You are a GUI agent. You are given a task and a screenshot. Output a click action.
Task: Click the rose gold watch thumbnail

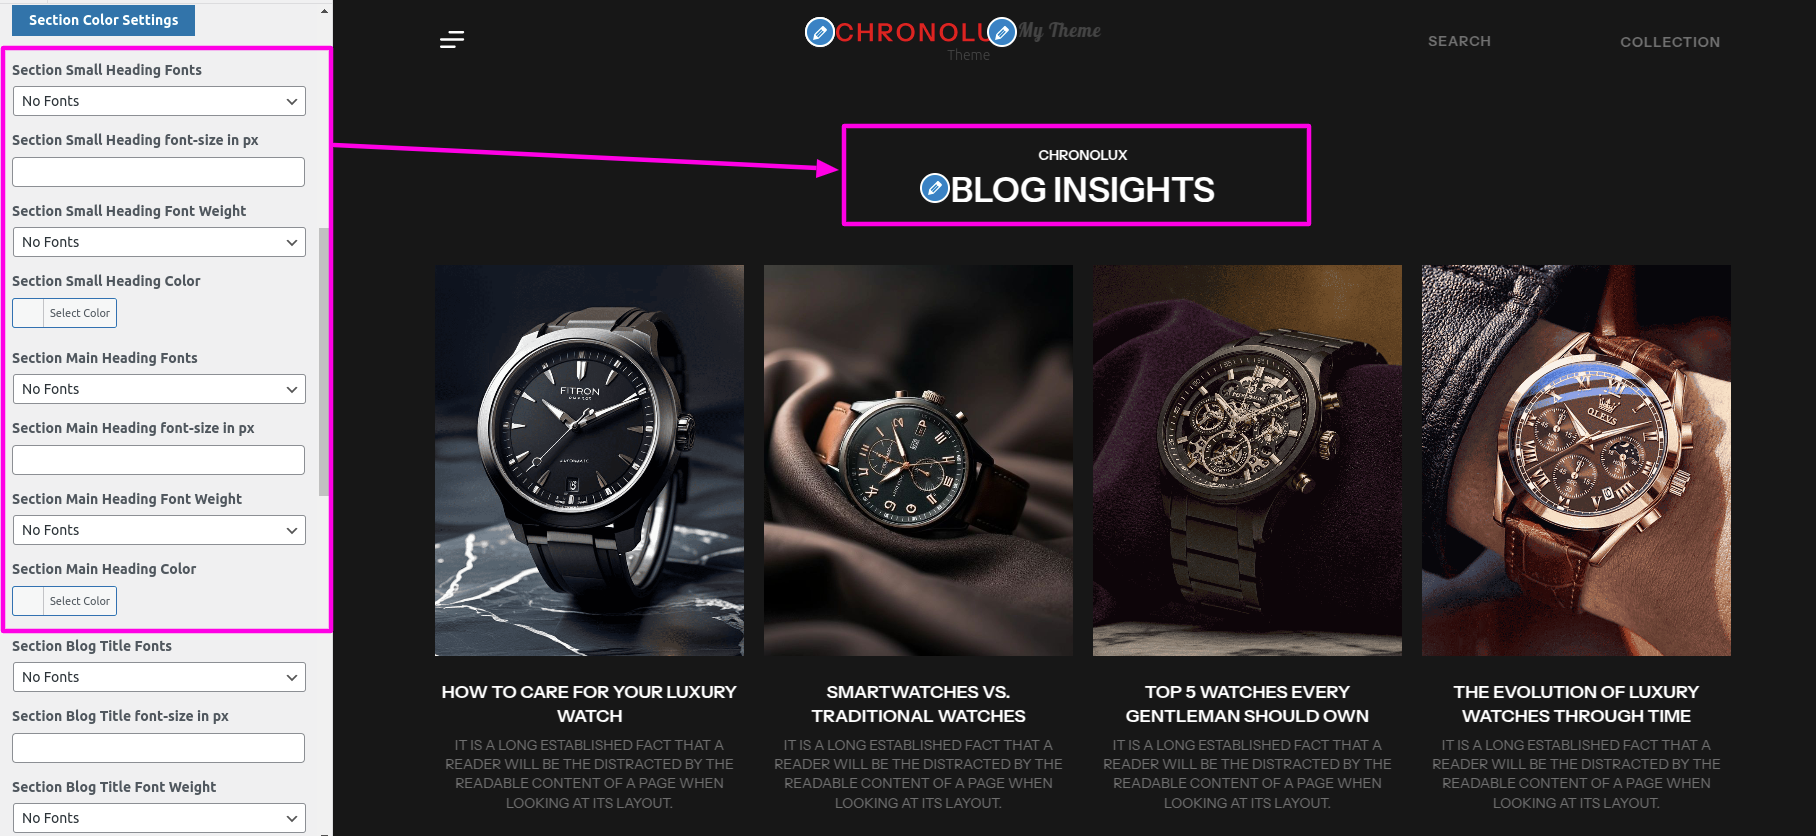[x=1576, y=460]
